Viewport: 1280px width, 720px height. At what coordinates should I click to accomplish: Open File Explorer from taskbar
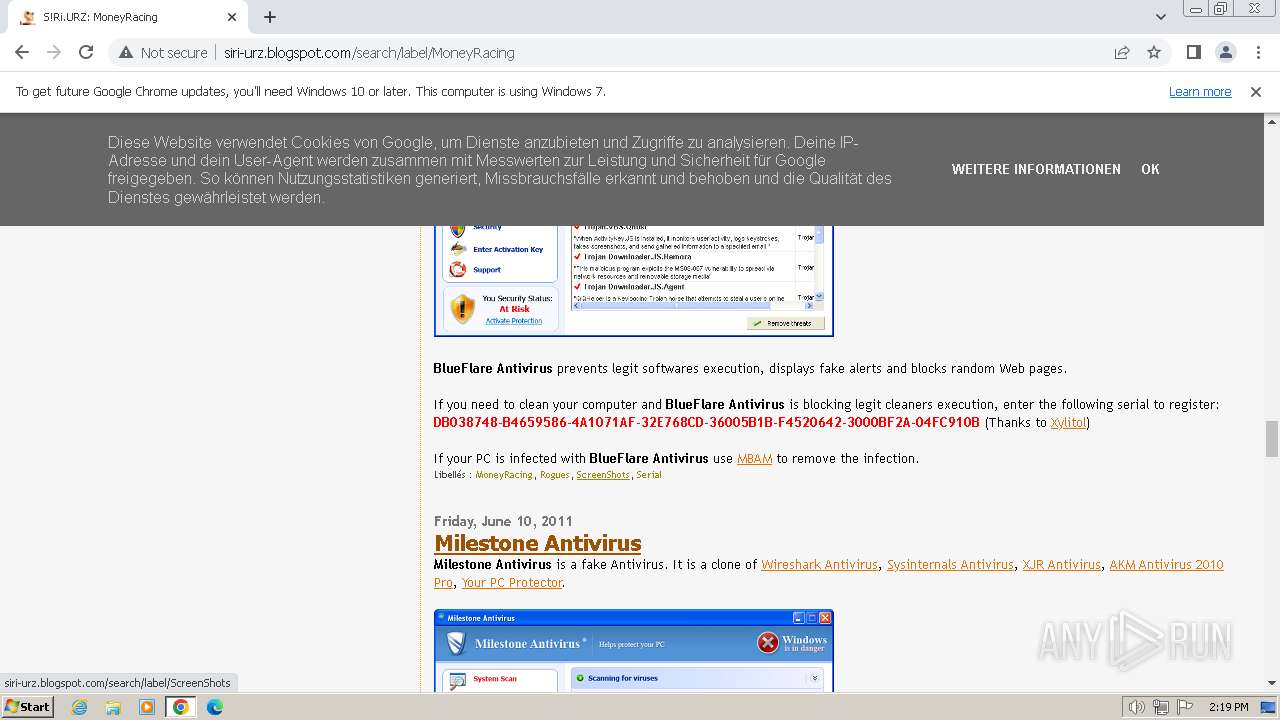coord(113,707)
